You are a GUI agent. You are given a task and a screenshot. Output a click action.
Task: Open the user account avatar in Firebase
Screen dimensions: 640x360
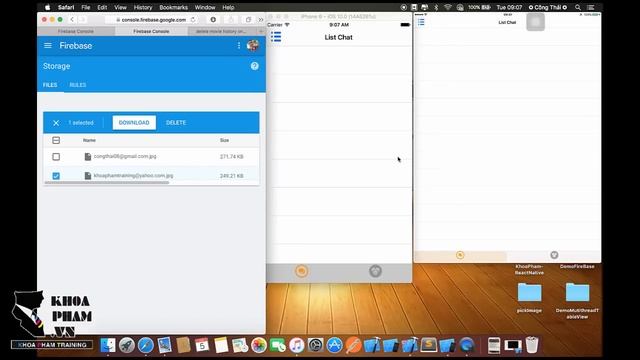coord(253,46)
